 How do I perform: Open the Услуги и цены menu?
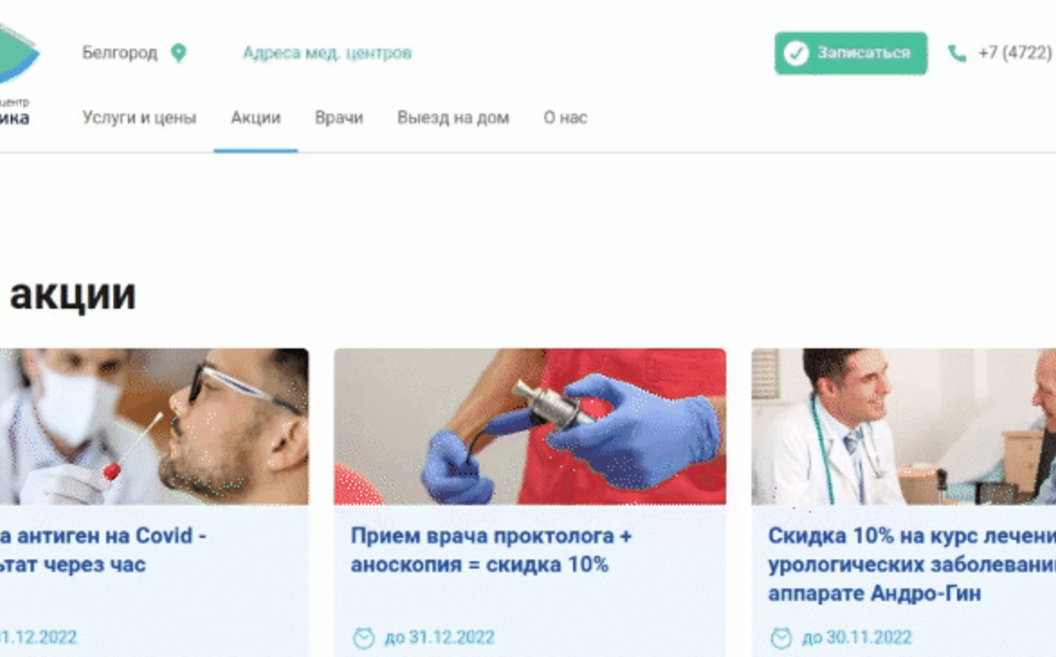pyautogui.click(x=139, y=118)
